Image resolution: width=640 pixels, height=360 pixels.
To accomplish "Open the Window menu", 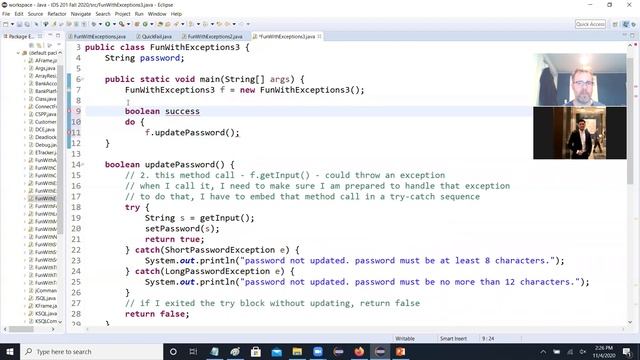I will [157, 14].
